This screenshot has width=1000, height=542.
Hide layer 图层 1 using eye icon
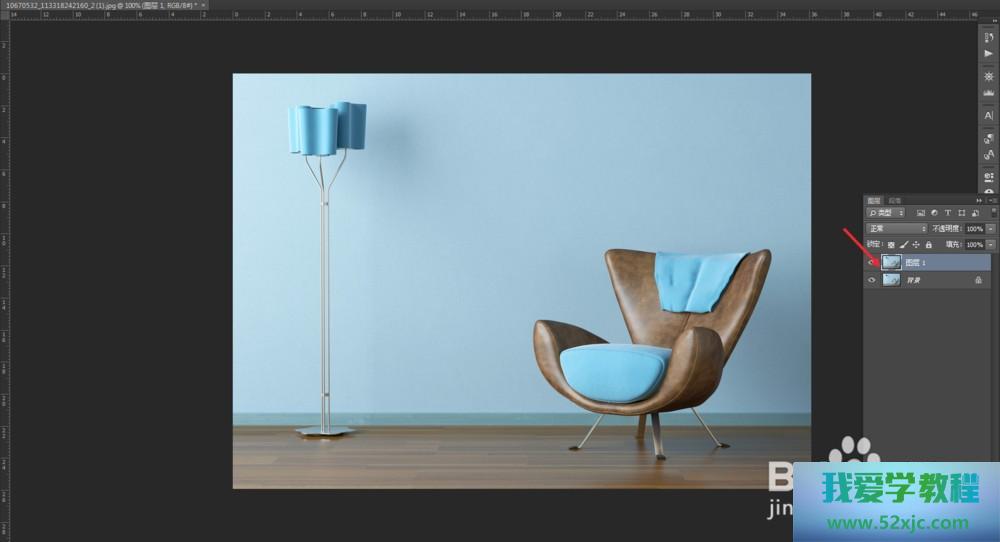872,262
